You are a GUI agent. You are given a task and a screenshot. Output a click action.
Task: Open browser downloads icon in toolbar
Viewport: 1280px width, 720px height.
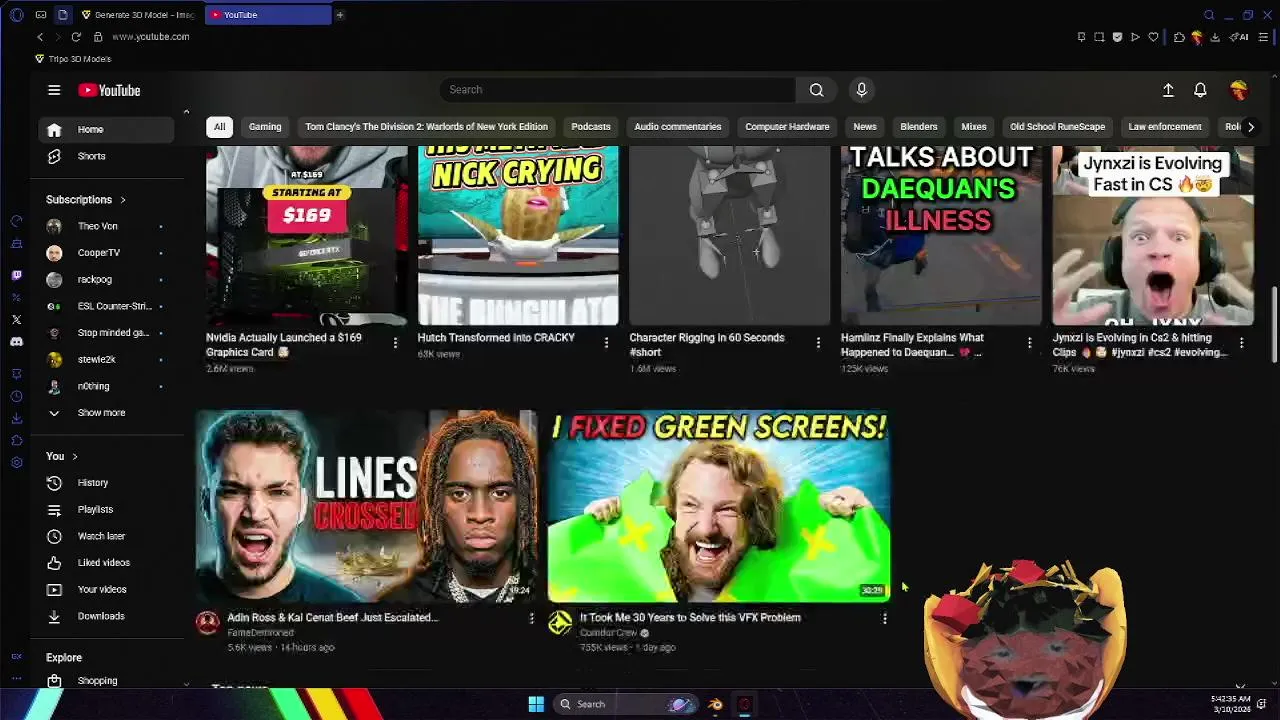(1215, 37)
